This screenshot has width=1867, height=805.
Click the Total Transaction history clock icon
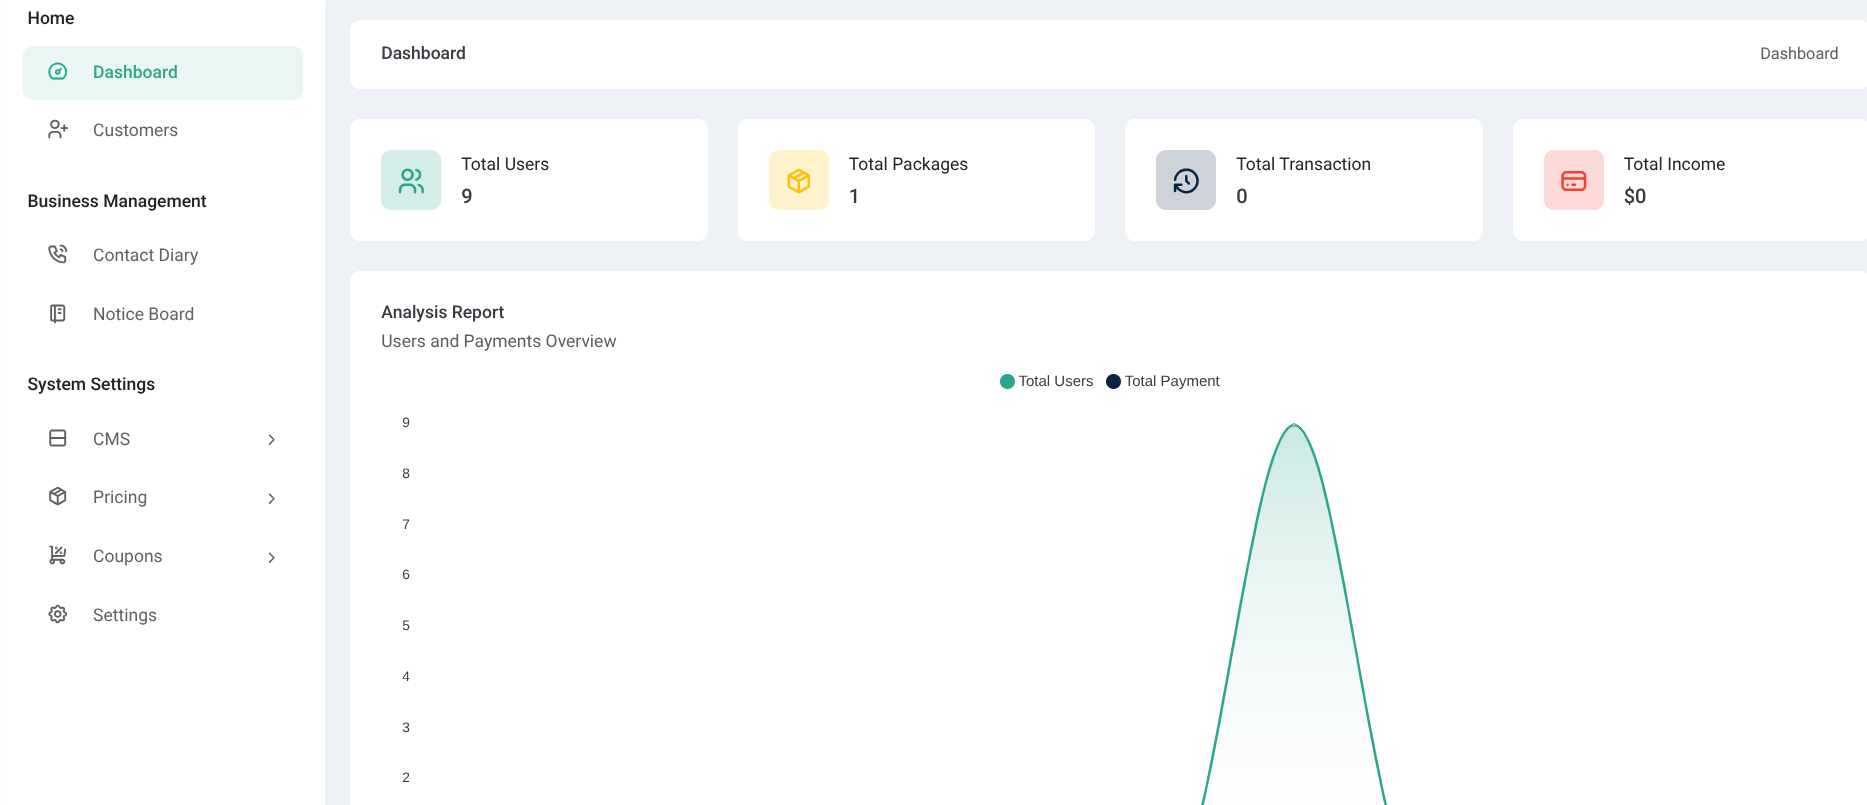pyautogui.click(x=1186, y=181)
